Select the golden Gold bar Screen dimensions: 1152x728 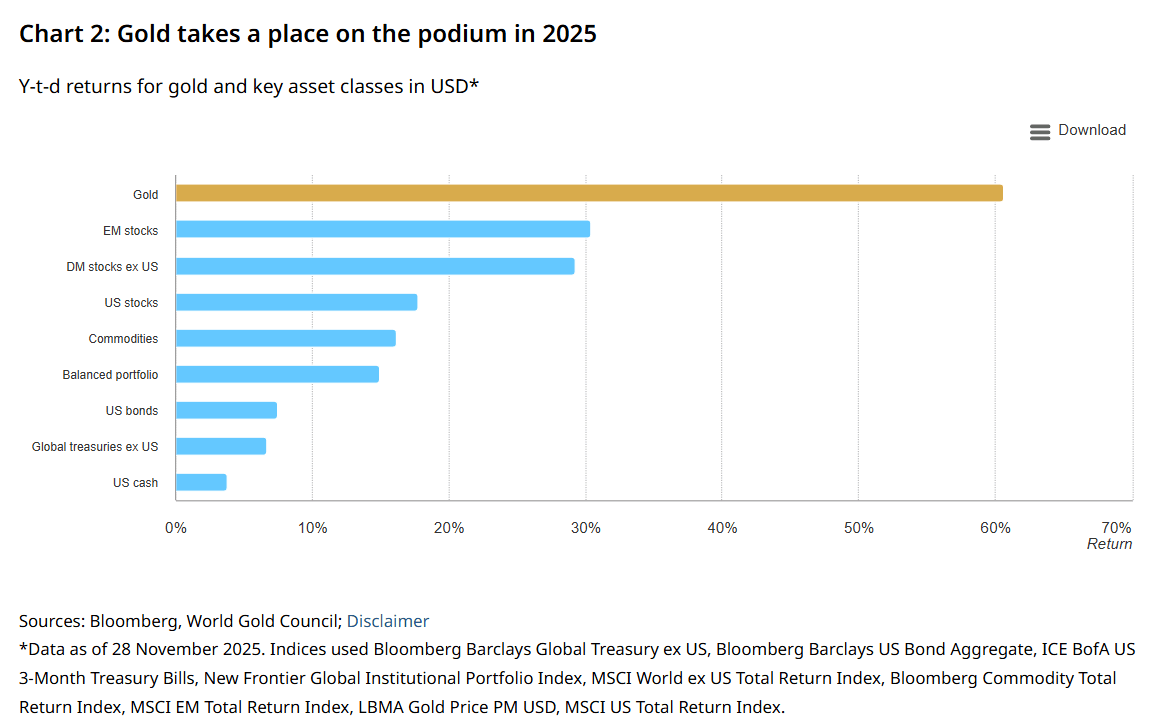pos(589,193)
